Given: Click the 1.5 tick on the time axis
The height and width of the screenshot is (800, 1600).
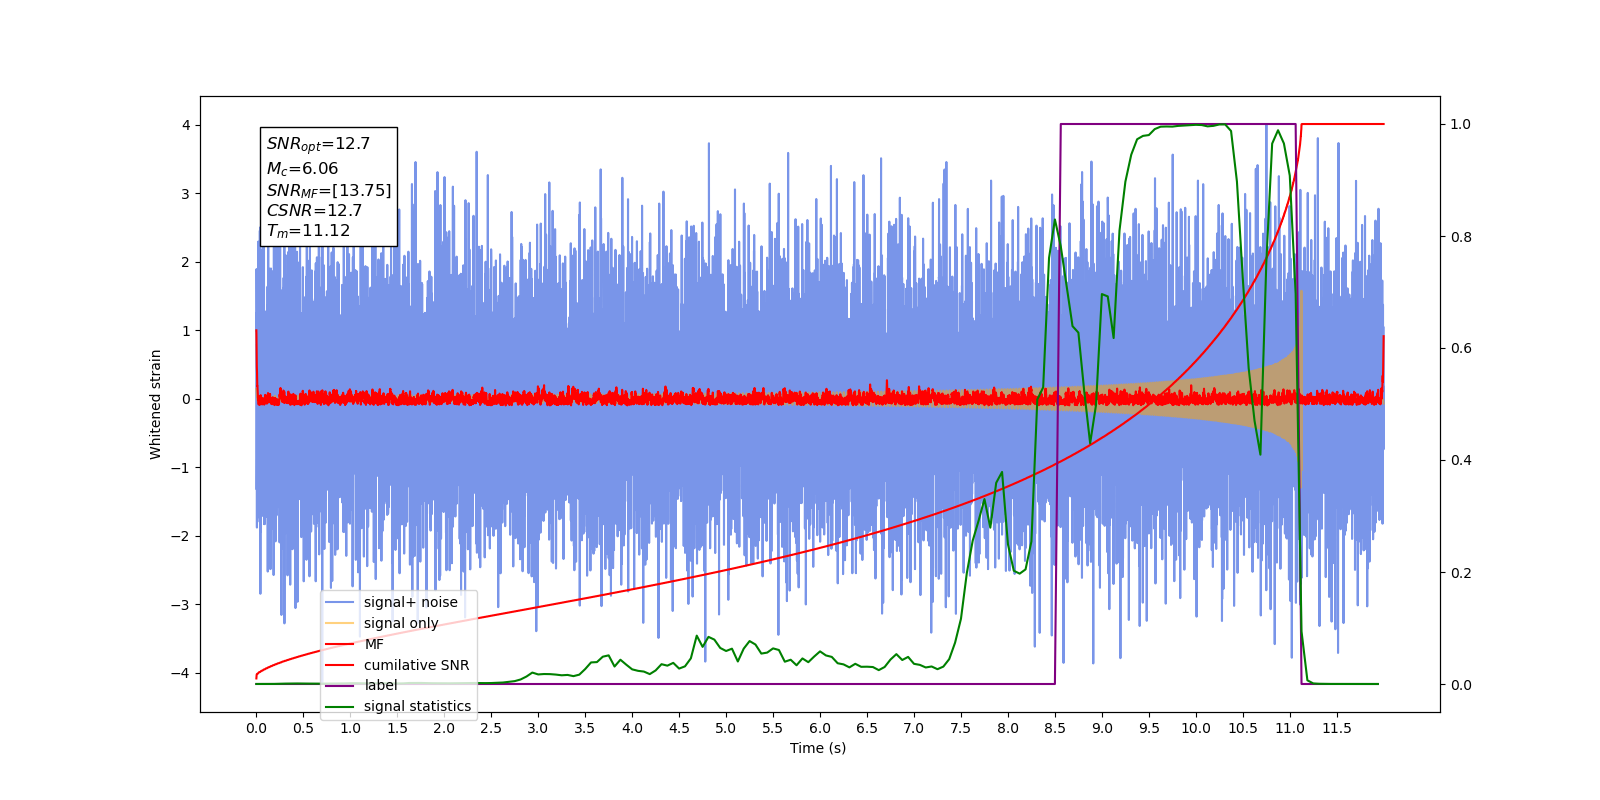Looking at the screenshot, I should click(397, 728).
